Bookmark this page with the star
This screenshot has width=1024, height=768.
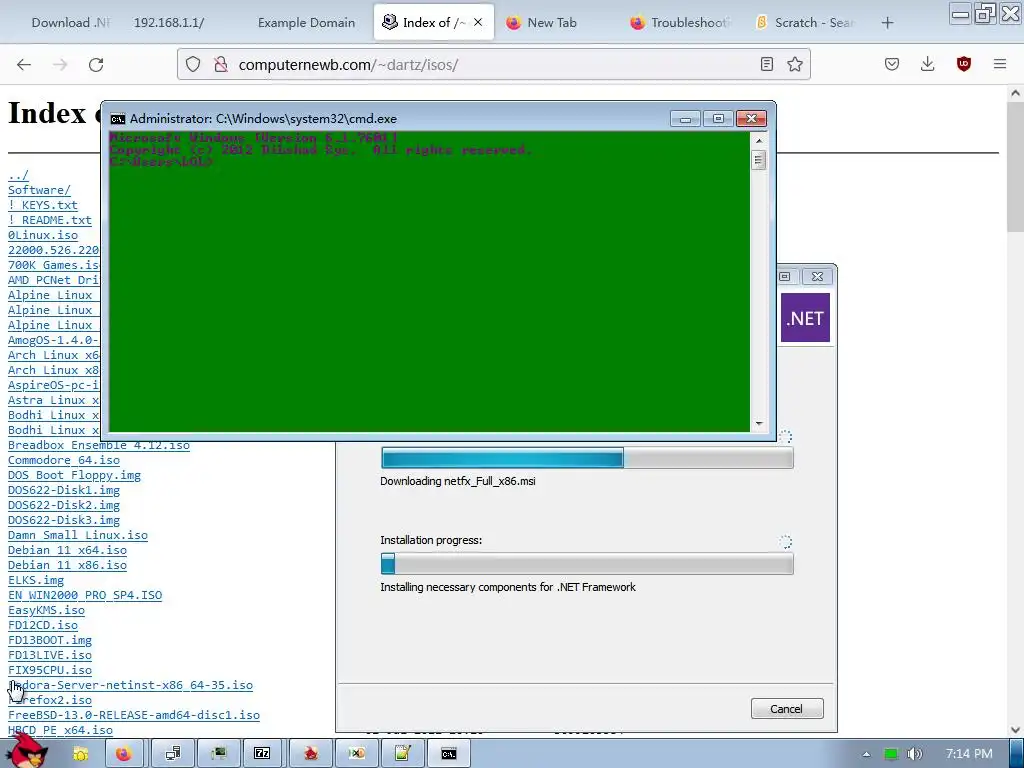pos(795,64)
